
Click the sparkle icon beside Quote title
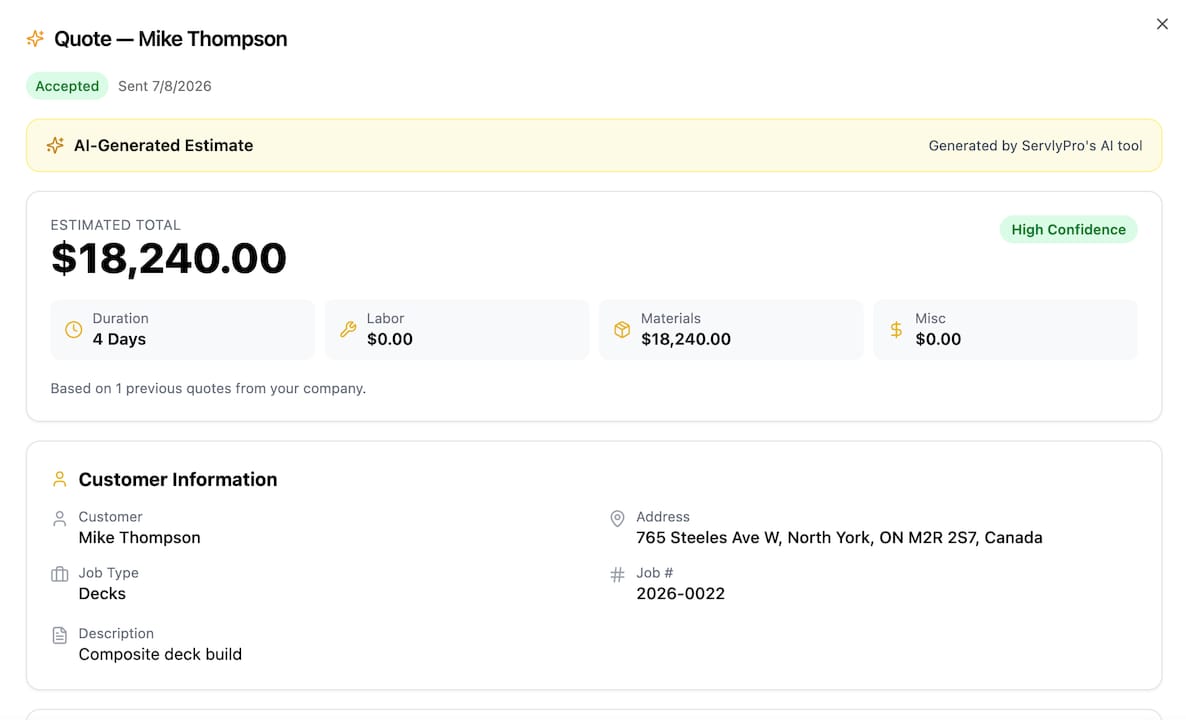pyautogui.click(x=35, y=39)
